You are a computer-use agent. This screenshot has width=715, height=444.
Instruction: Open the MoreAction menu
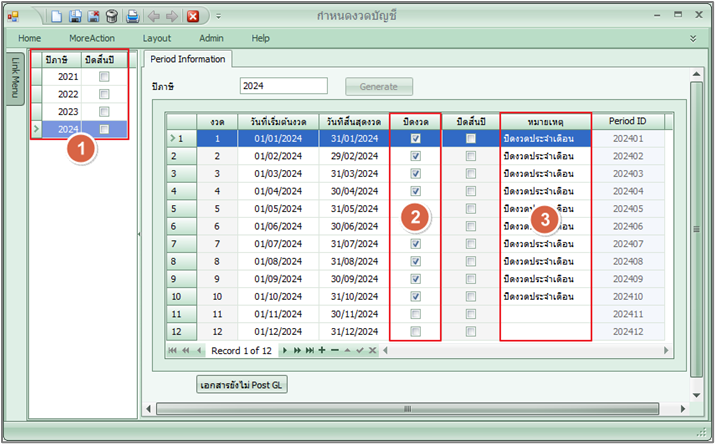92,38
